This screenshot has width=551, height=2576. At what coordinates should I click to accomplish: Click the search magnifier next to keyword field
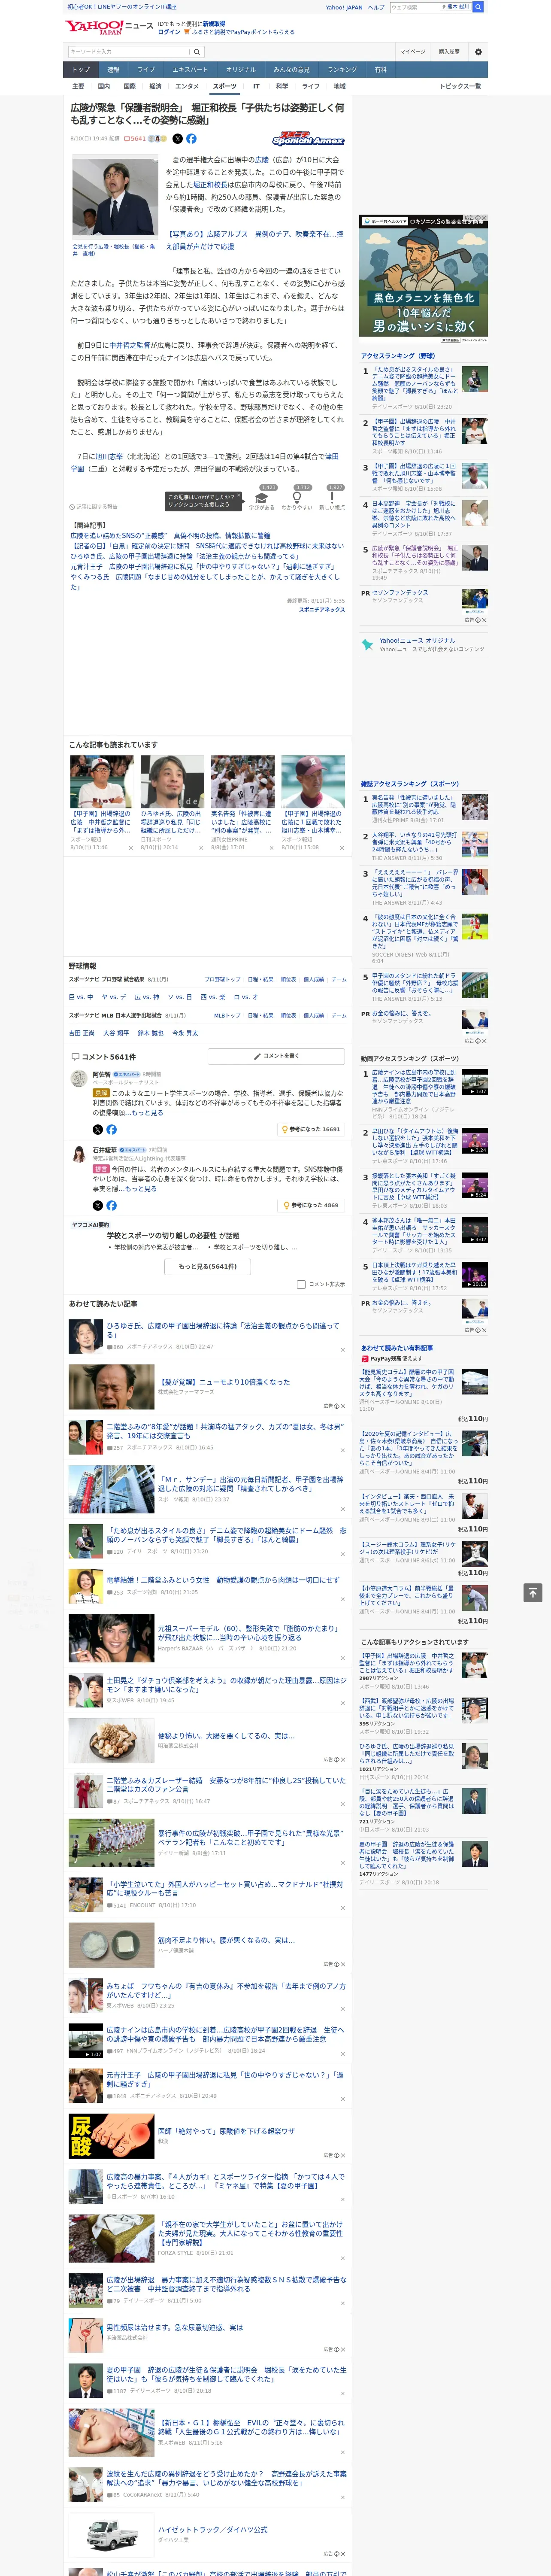[197, 52]
